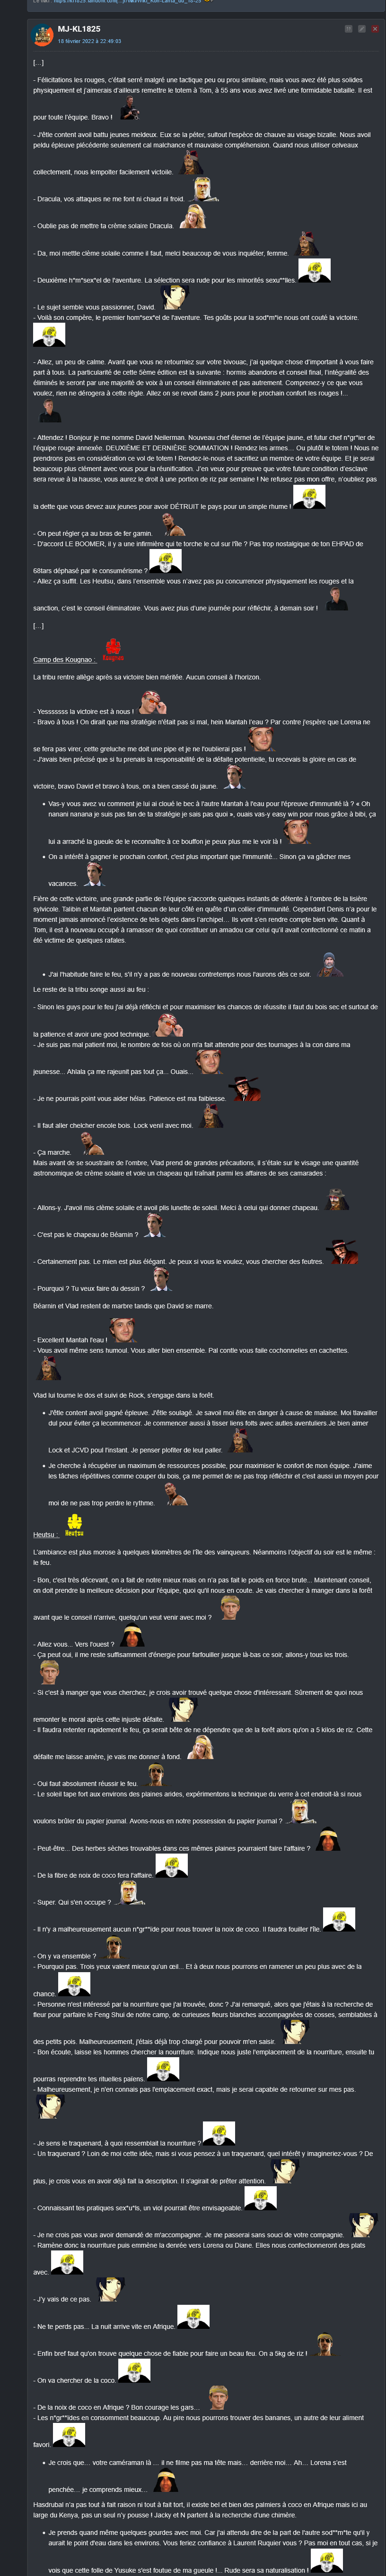Open the Heutsu underlined heading
Viewport: 386px width, 2576px height.
coord(45,1535)
